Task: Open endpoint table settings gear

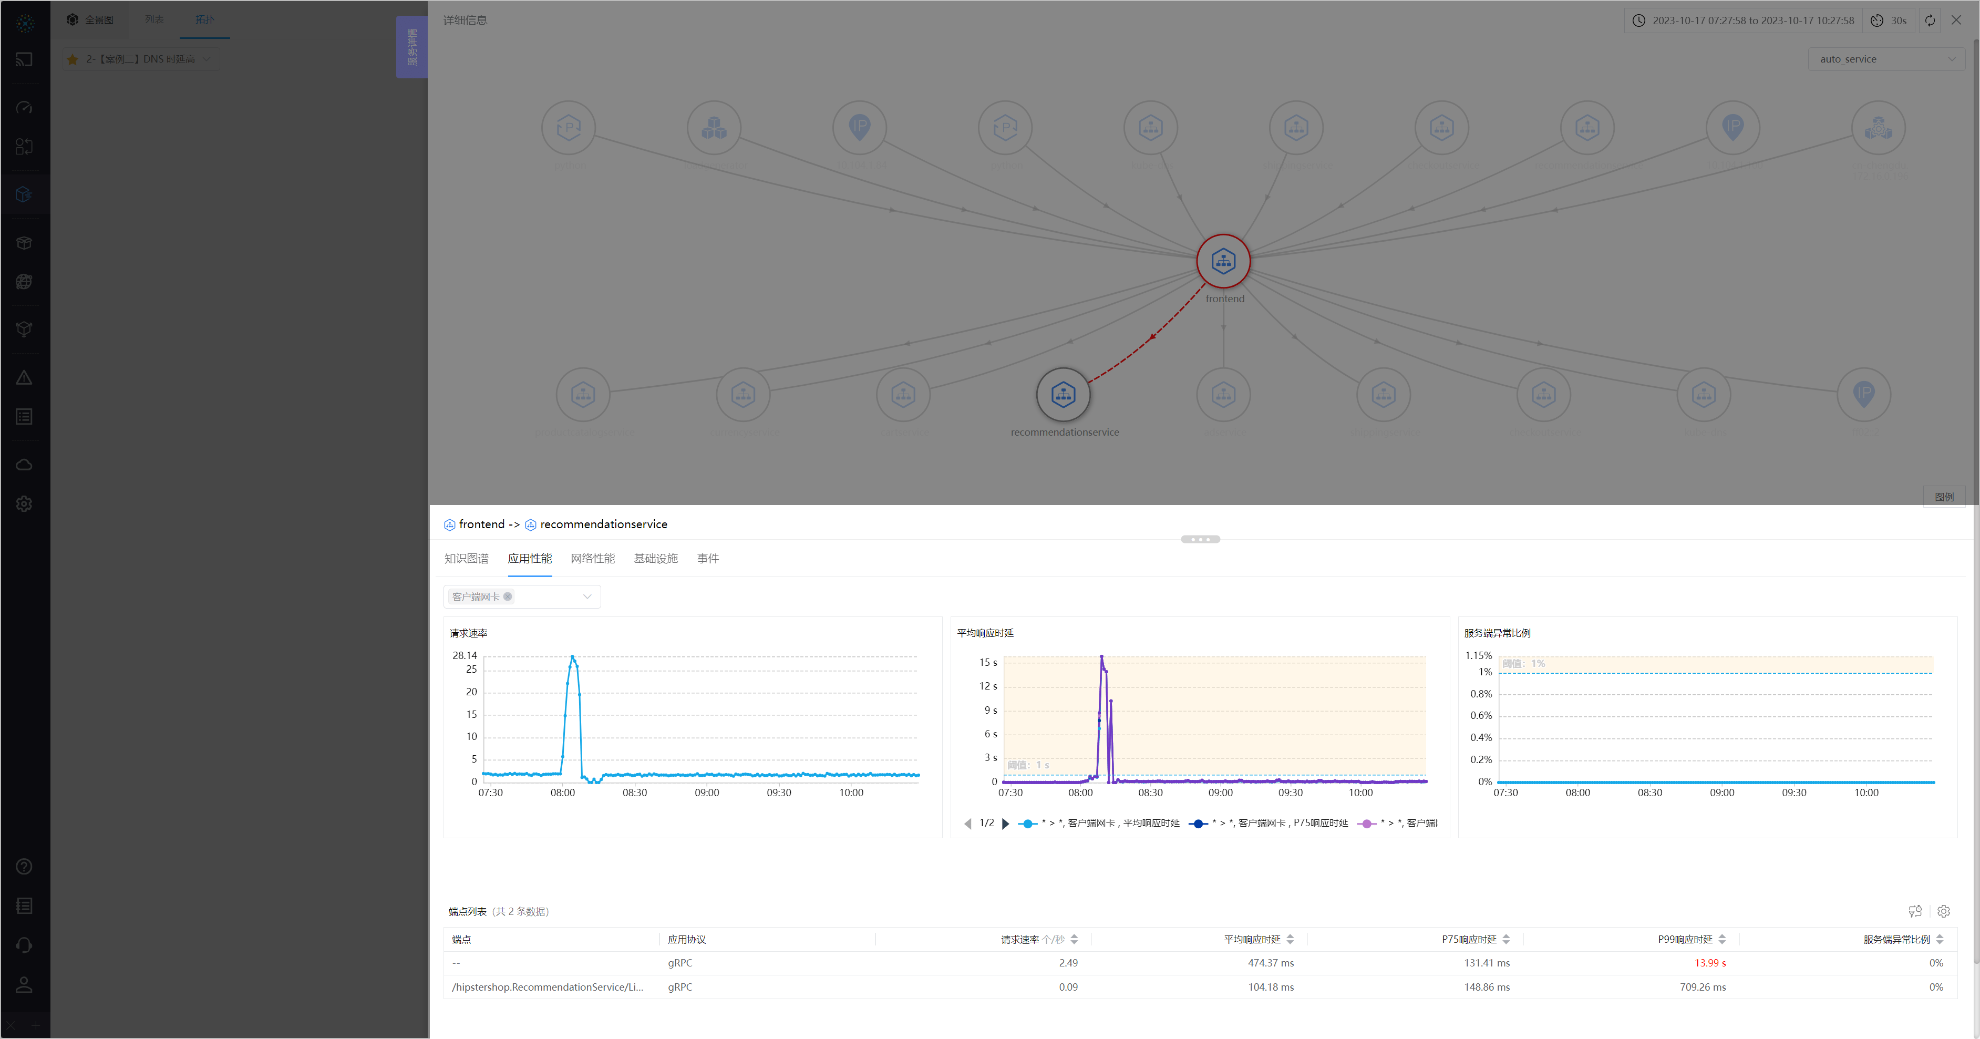Action: tap(1943, 912)
